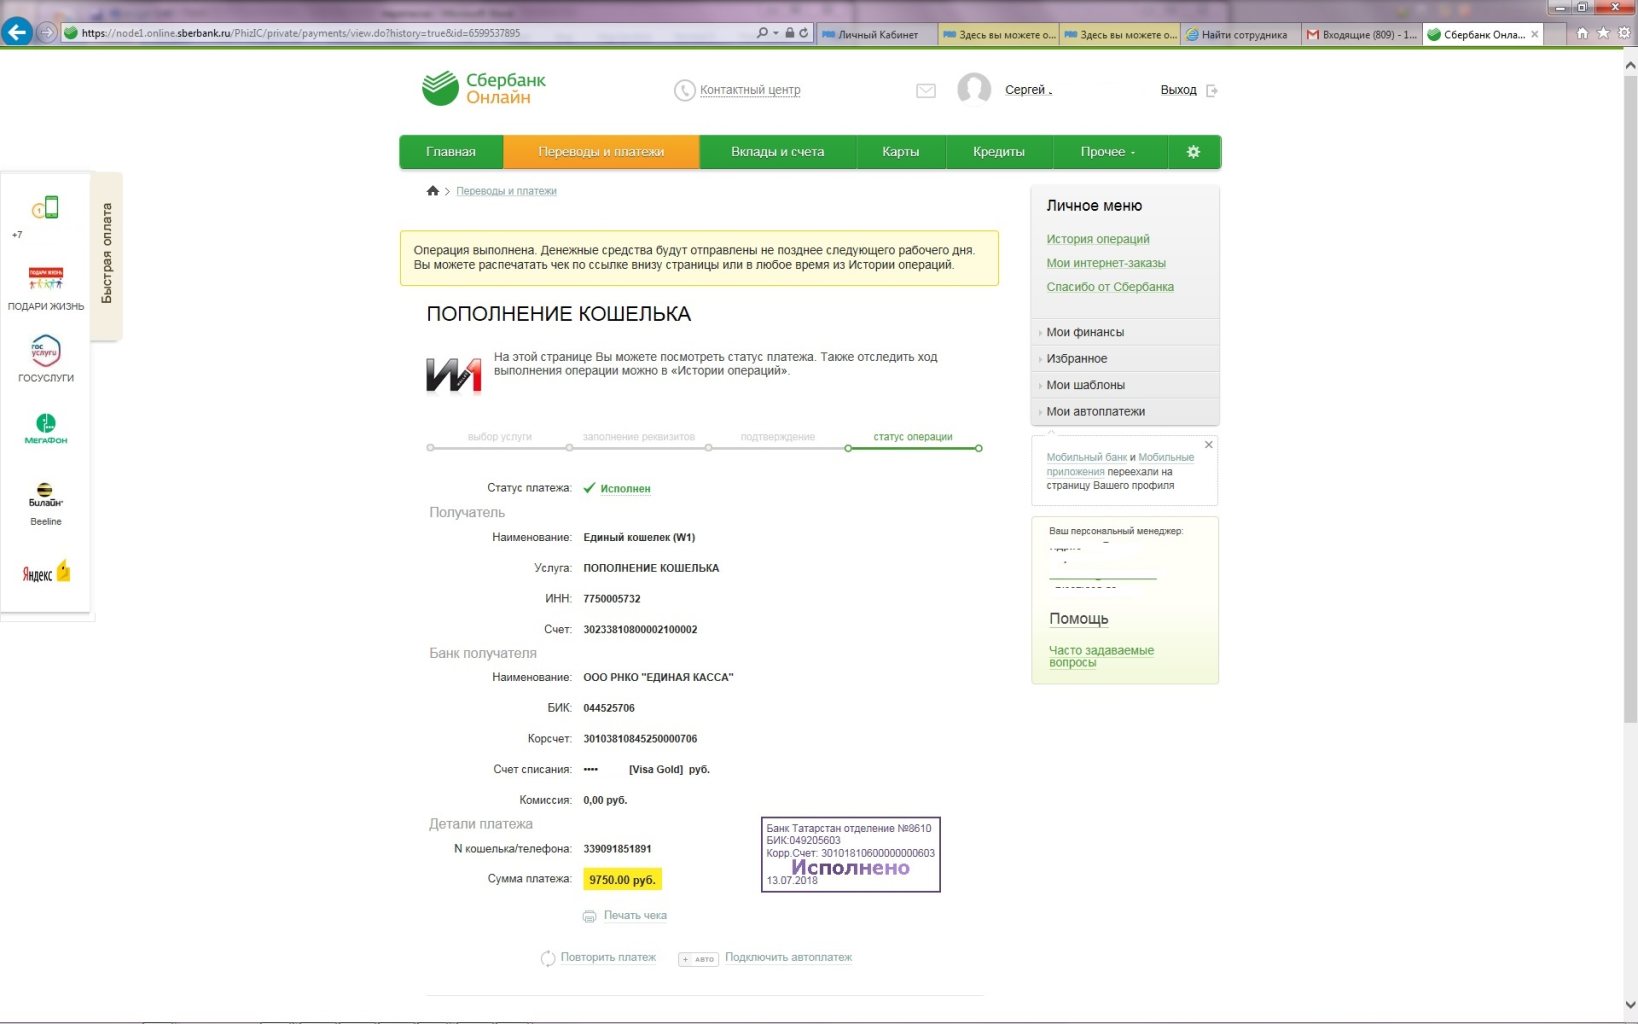Open Яндекс money quick payment icon
This screenshot has height=1024, width=1638.
(x=46, y=573)
